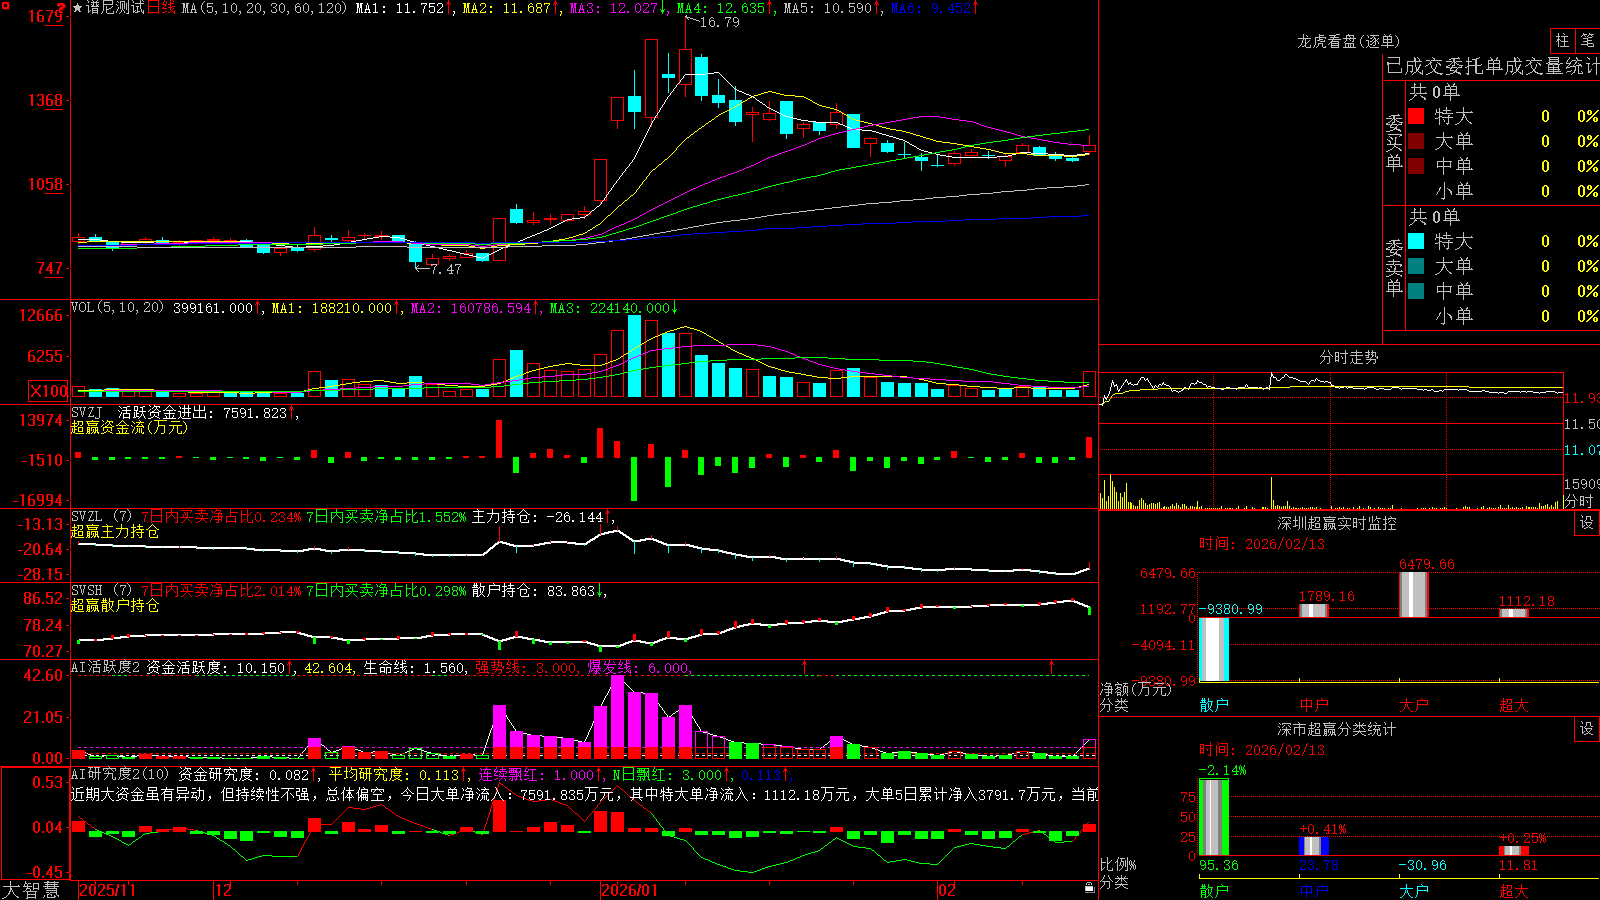Open settings 设 for 深市超赢分类统计 panel
The image size is (1600, 900).
(x=1587, y=729)
